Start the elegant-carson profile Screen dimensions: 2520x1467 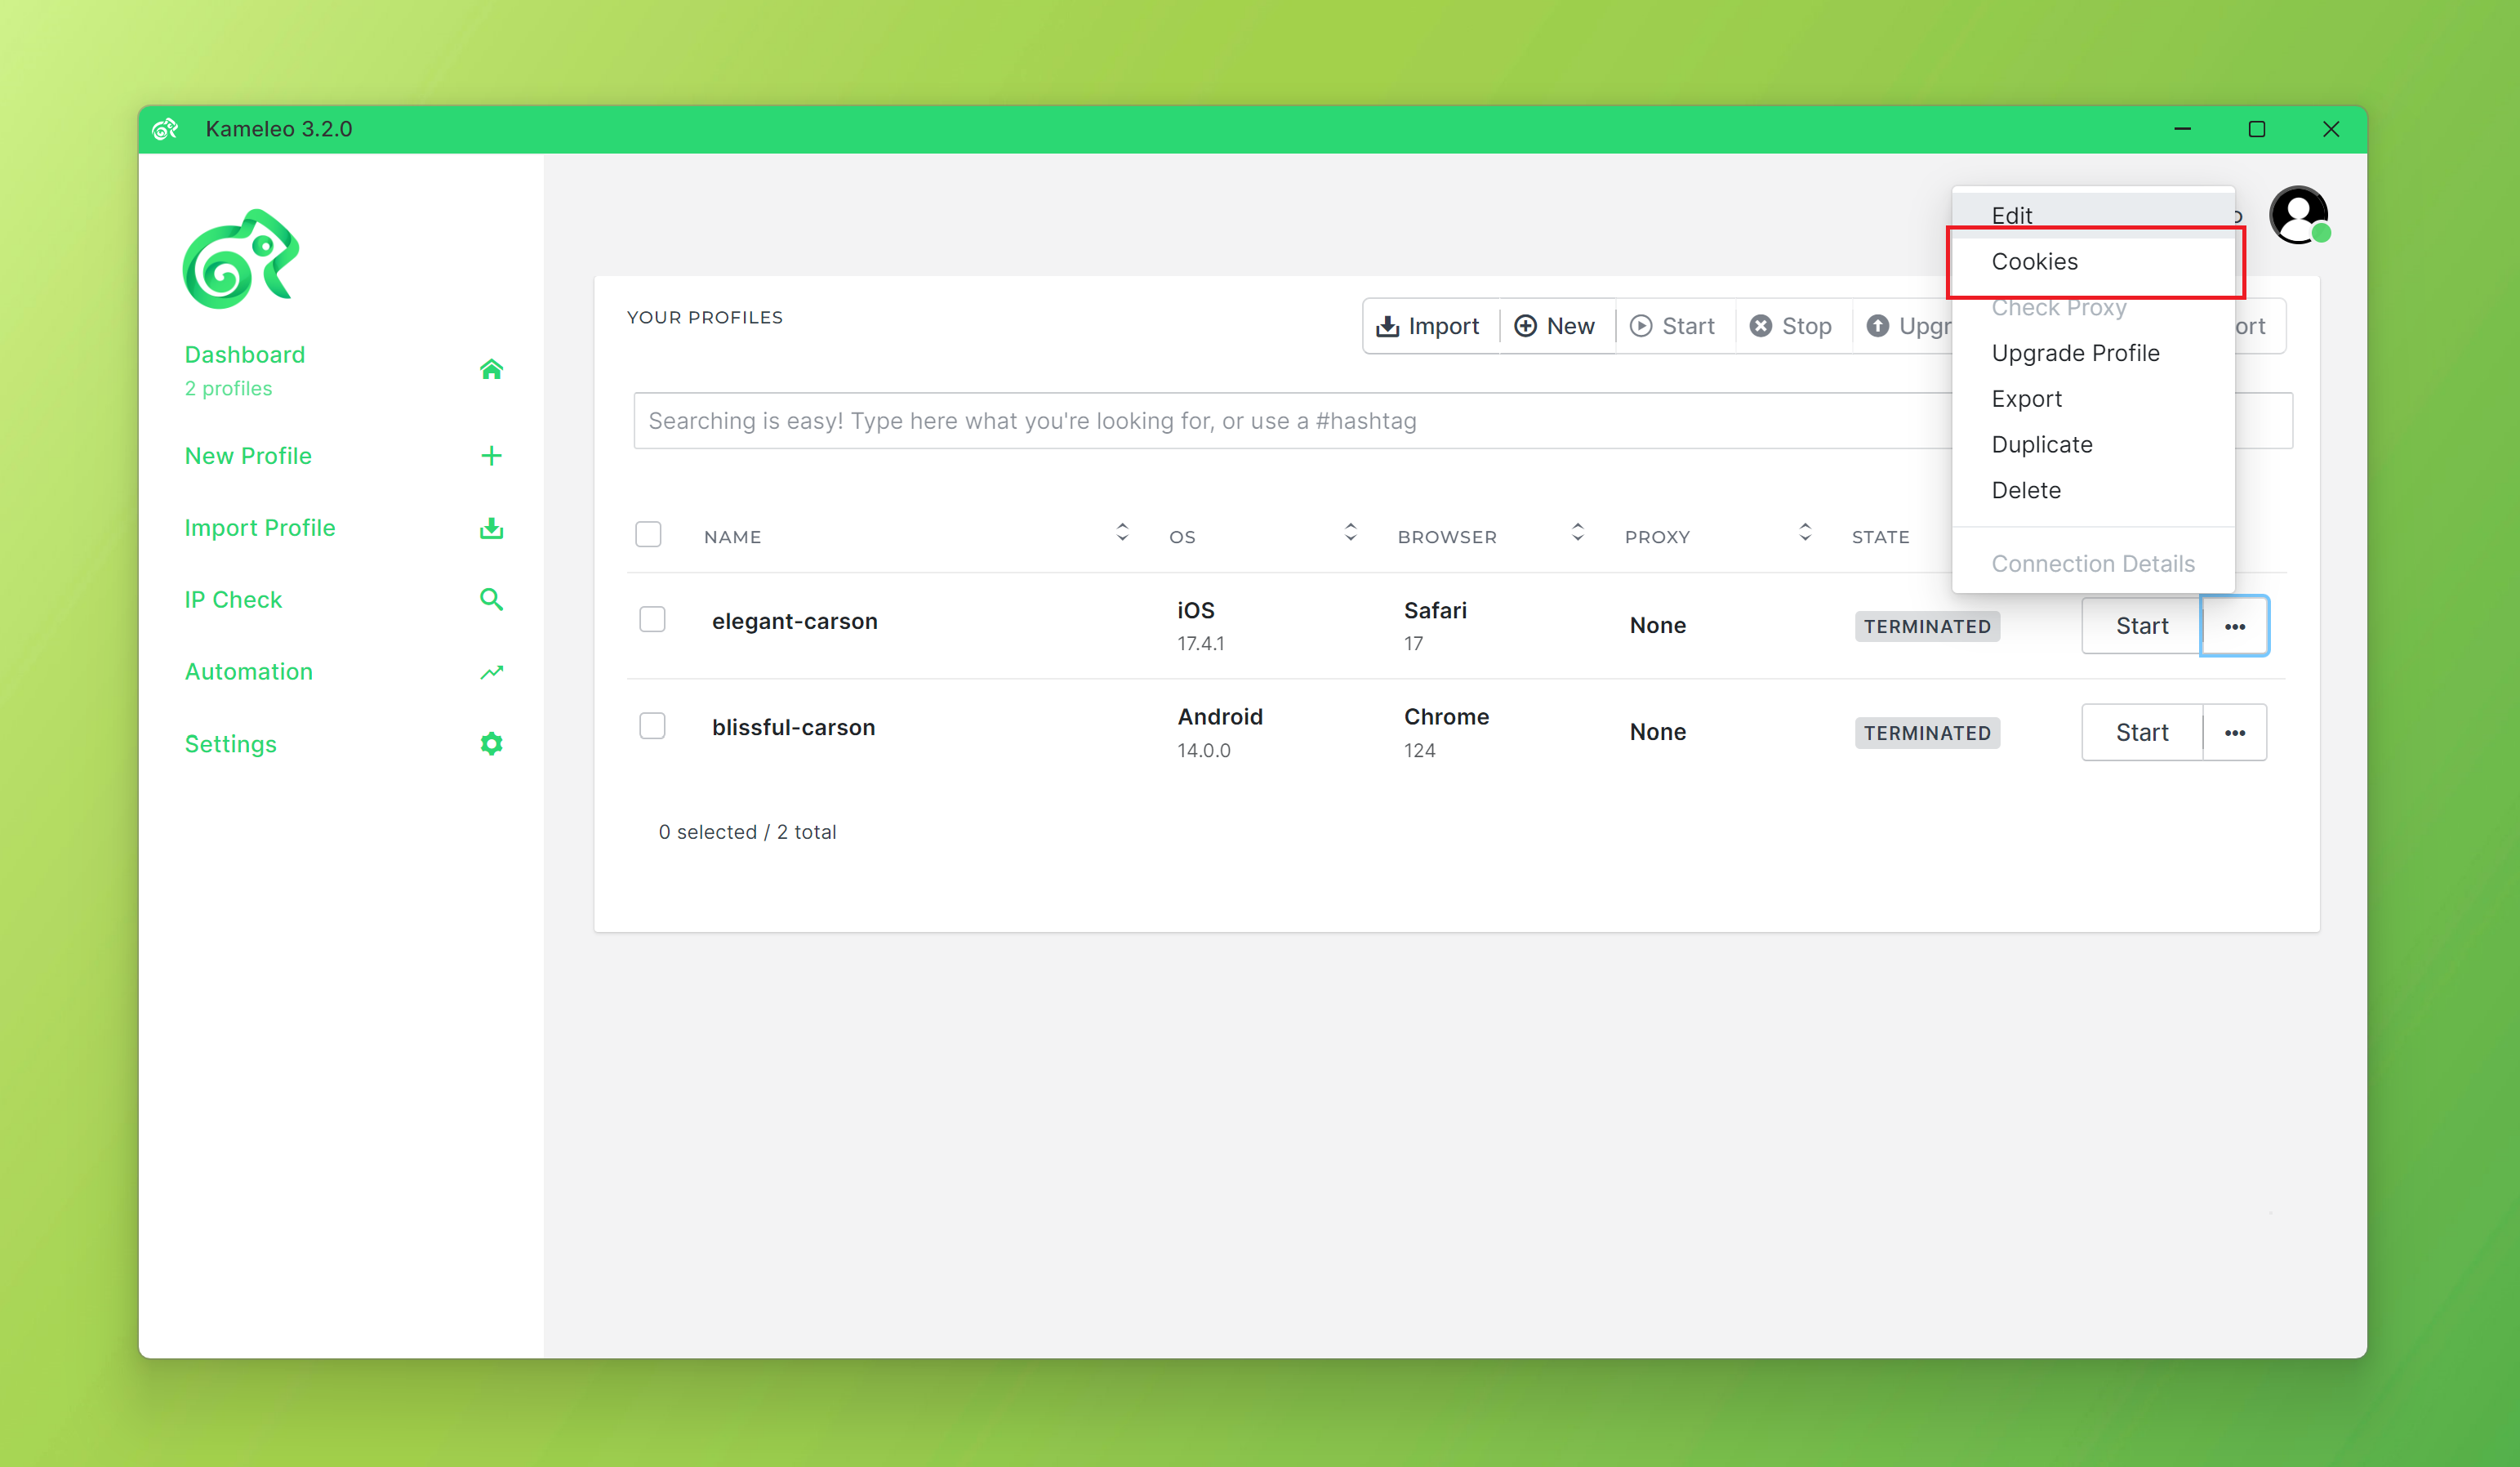click(2142, 626)
